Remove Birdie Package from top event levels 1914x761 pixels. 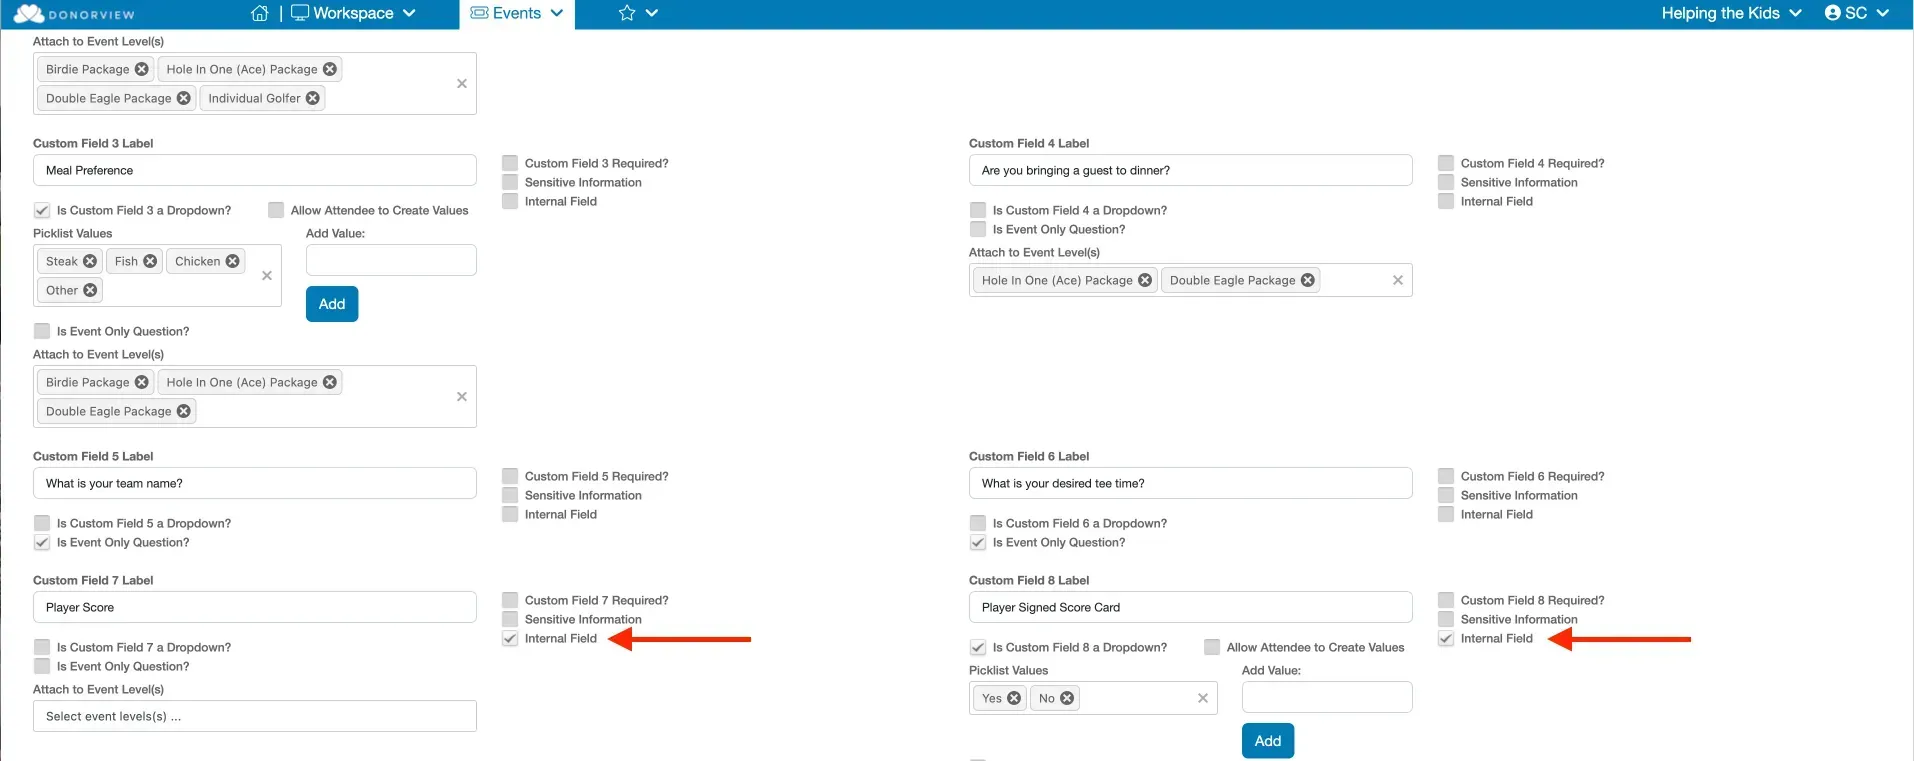(x=141, y=69)
